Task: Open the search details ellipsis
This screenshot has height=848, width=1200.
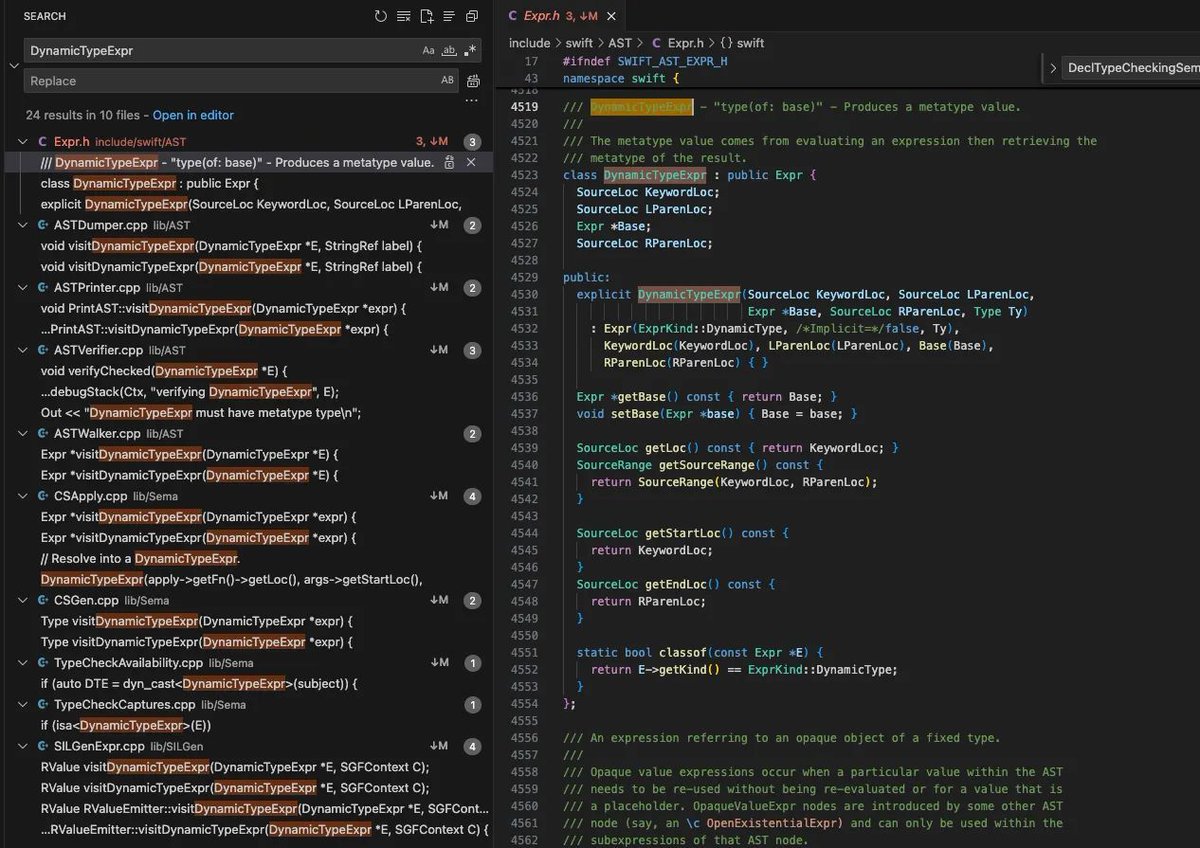Action: [472, 100]
